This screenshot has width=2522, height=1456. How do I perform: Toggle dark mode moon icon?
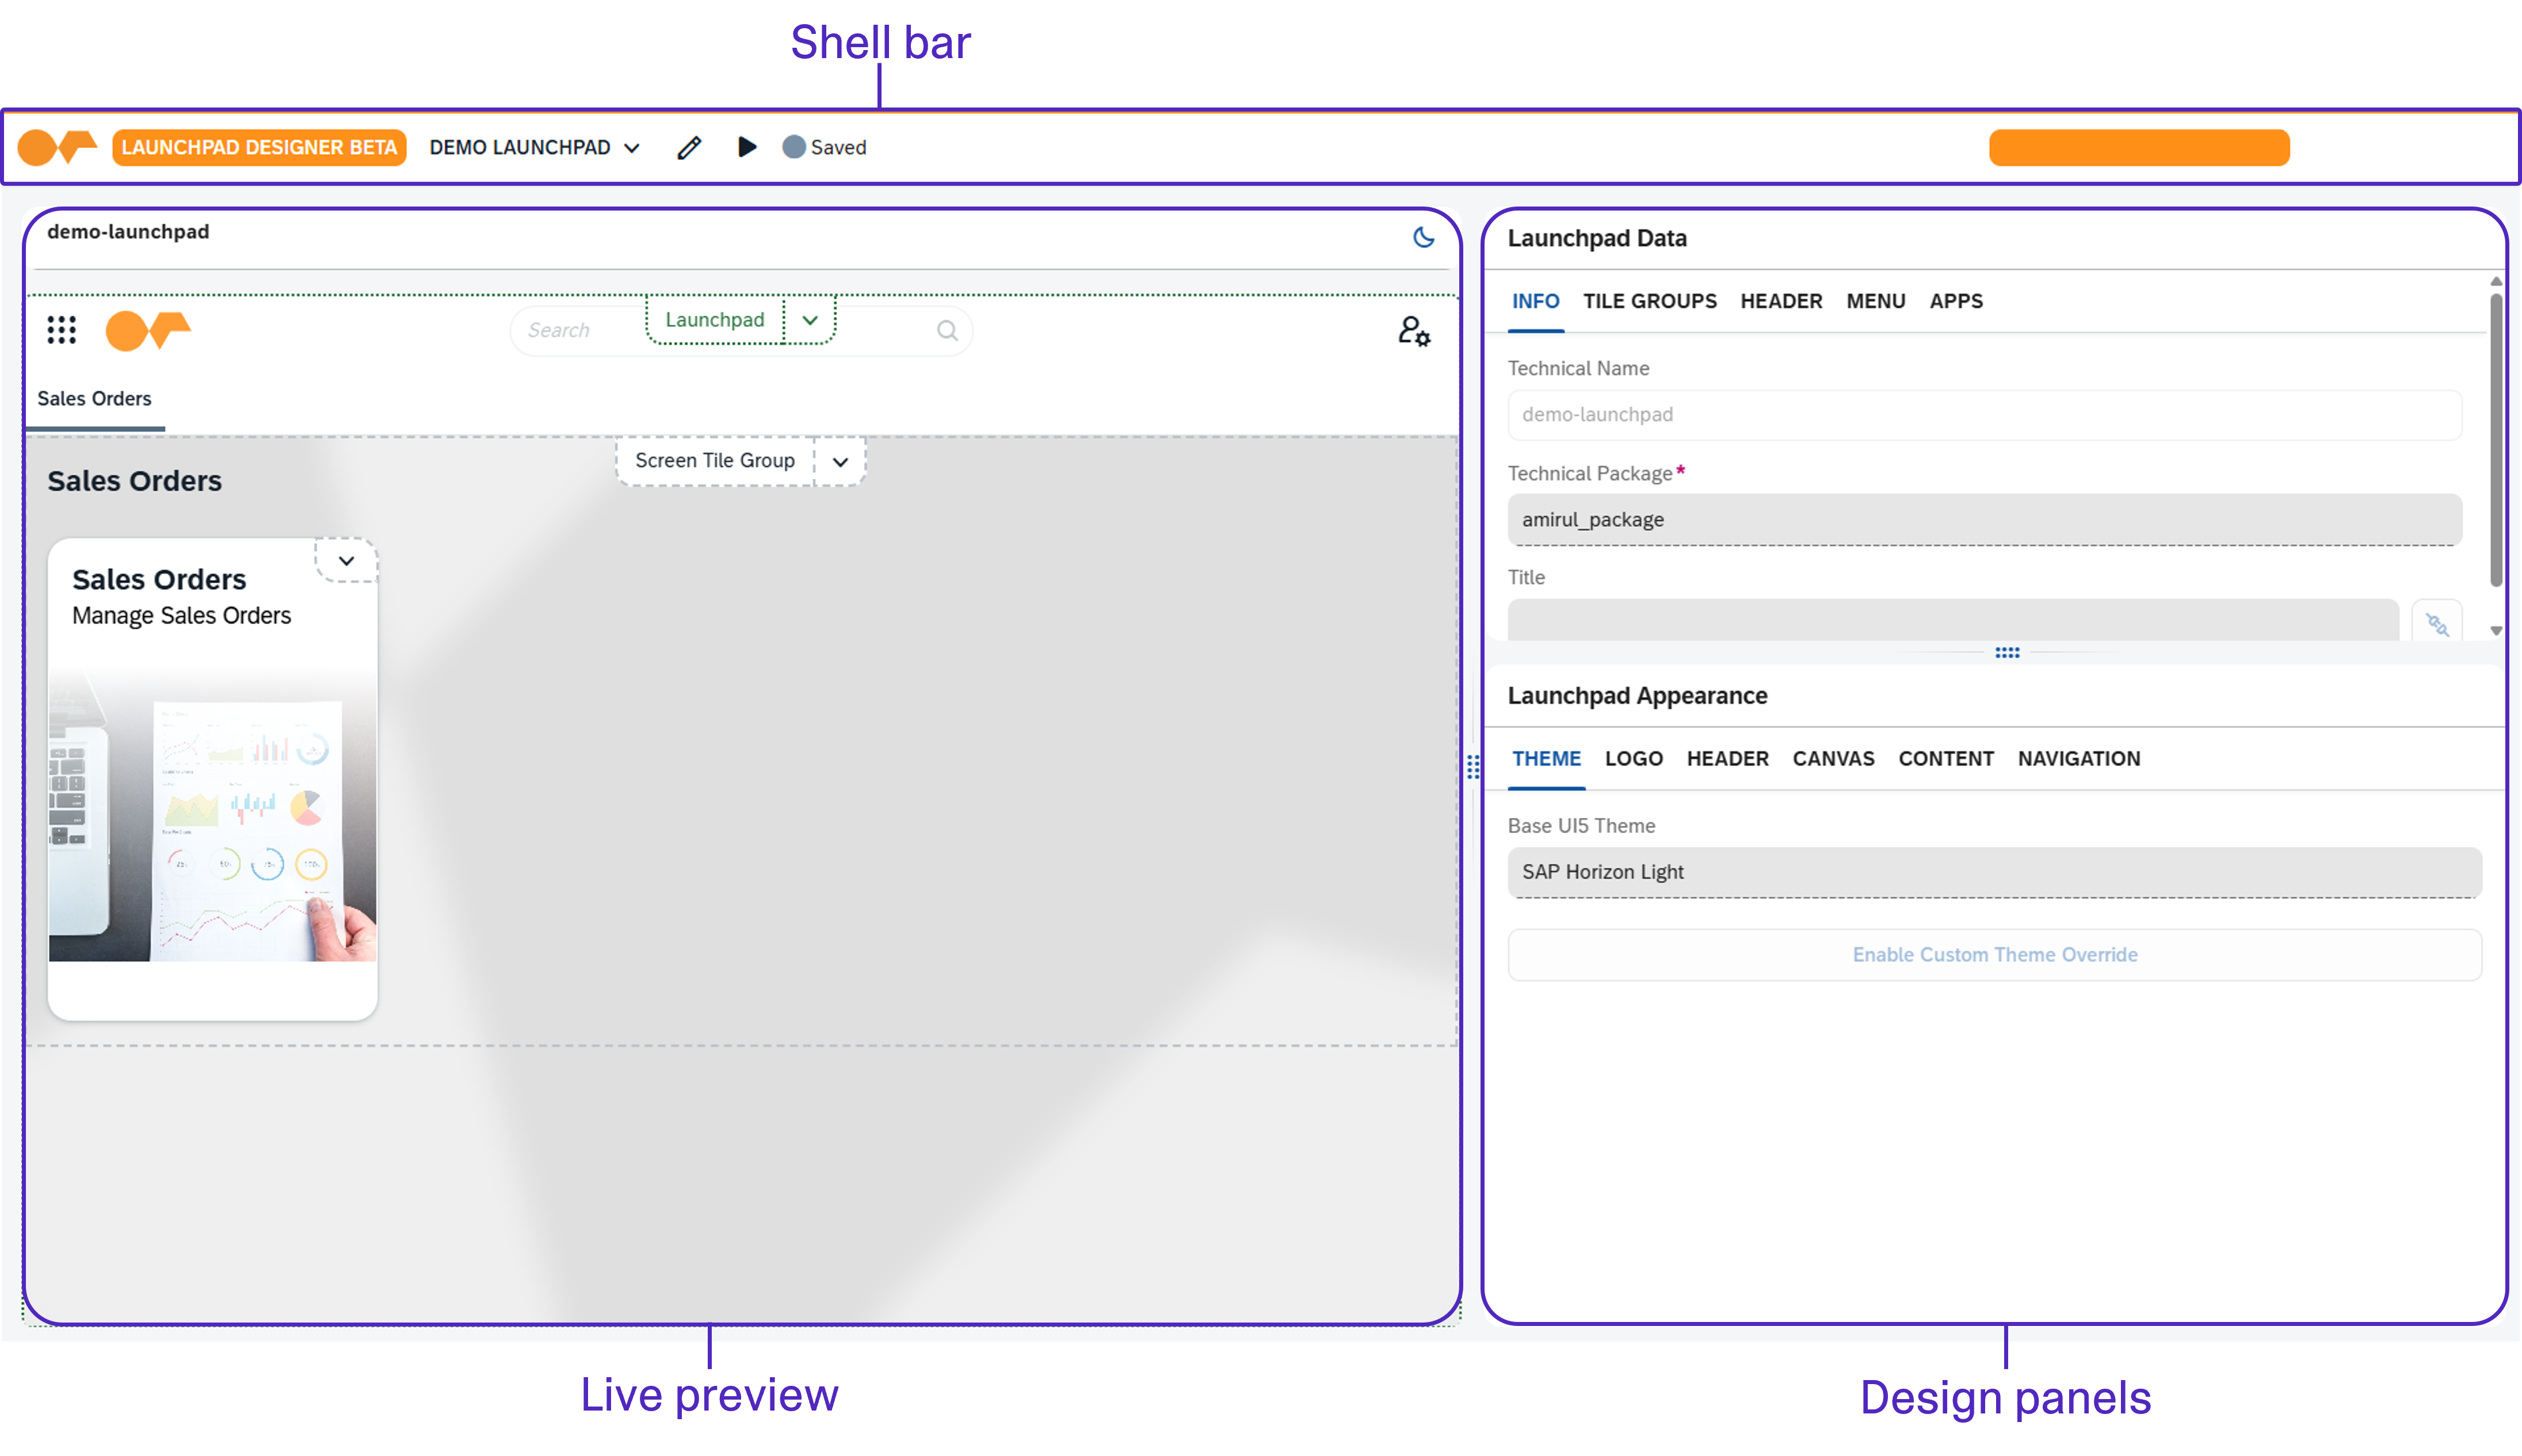tap(1423, 237)
